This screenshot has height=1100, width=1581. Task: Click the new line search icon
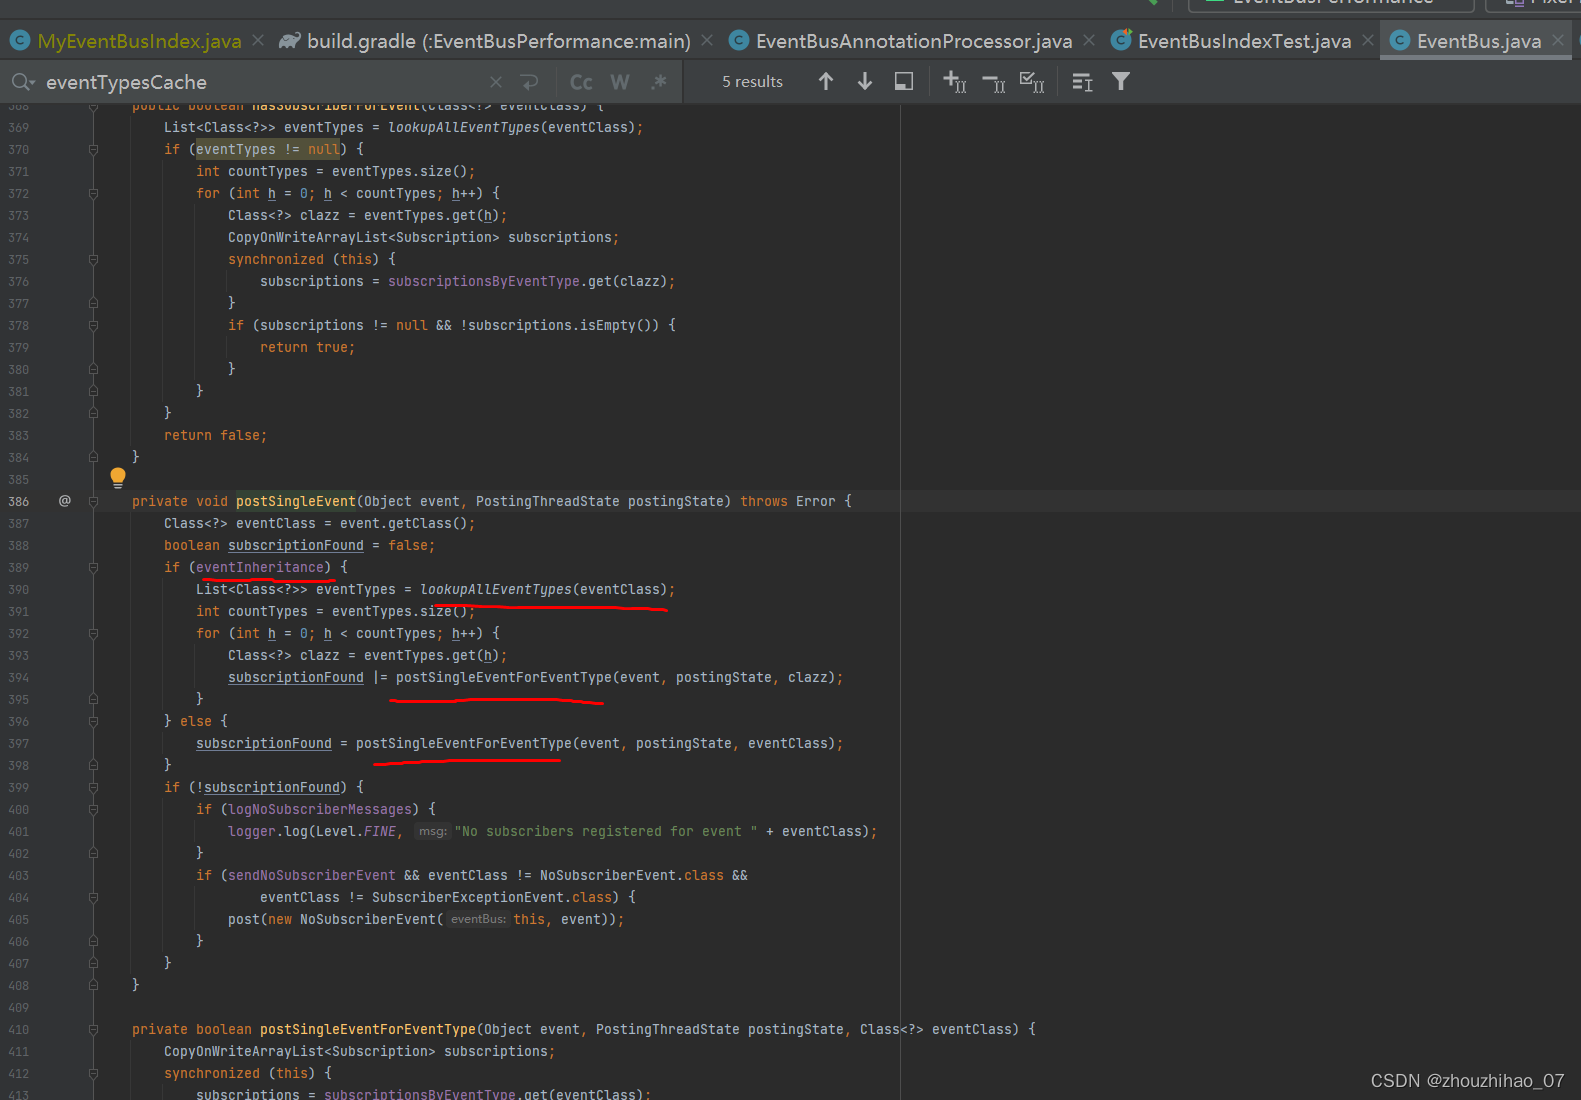pyautogui.click(x=530, y=82)
